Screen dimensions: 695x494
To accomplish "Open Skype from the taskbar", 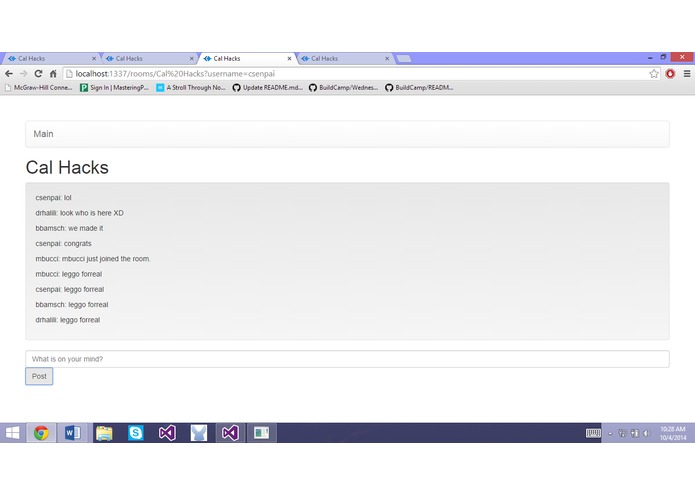I will pos(136,433).
